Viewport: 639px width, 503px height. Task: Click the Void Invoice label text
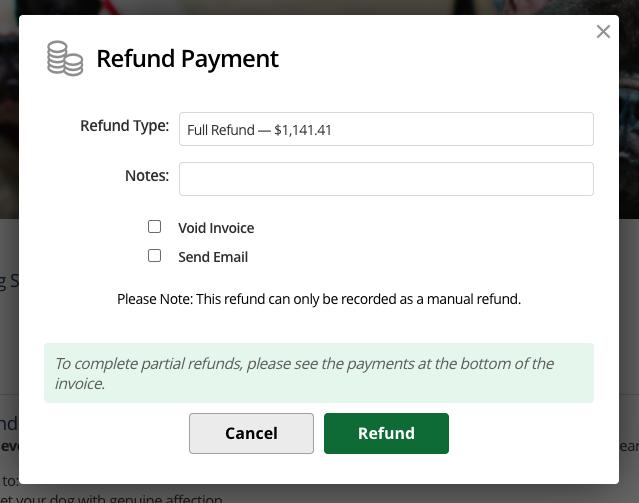click(216, 228)
